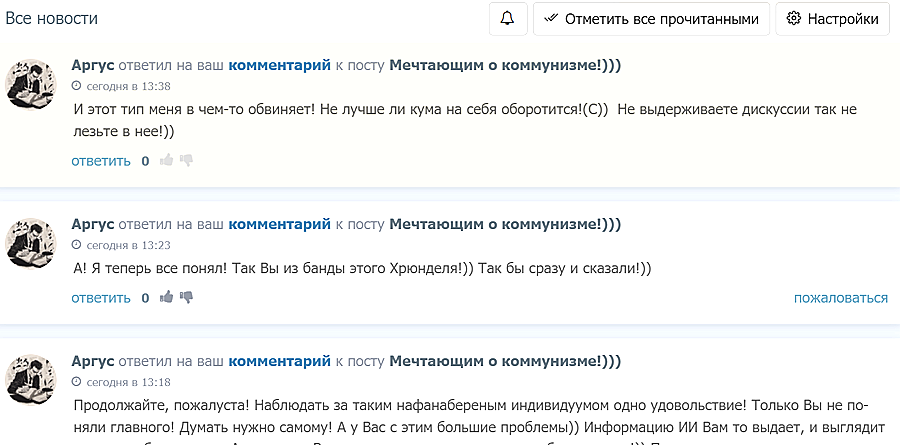This screenshot has height=445, width=900.
Task: Open the комментарий link in first notification
Action: tap(279, 65)
